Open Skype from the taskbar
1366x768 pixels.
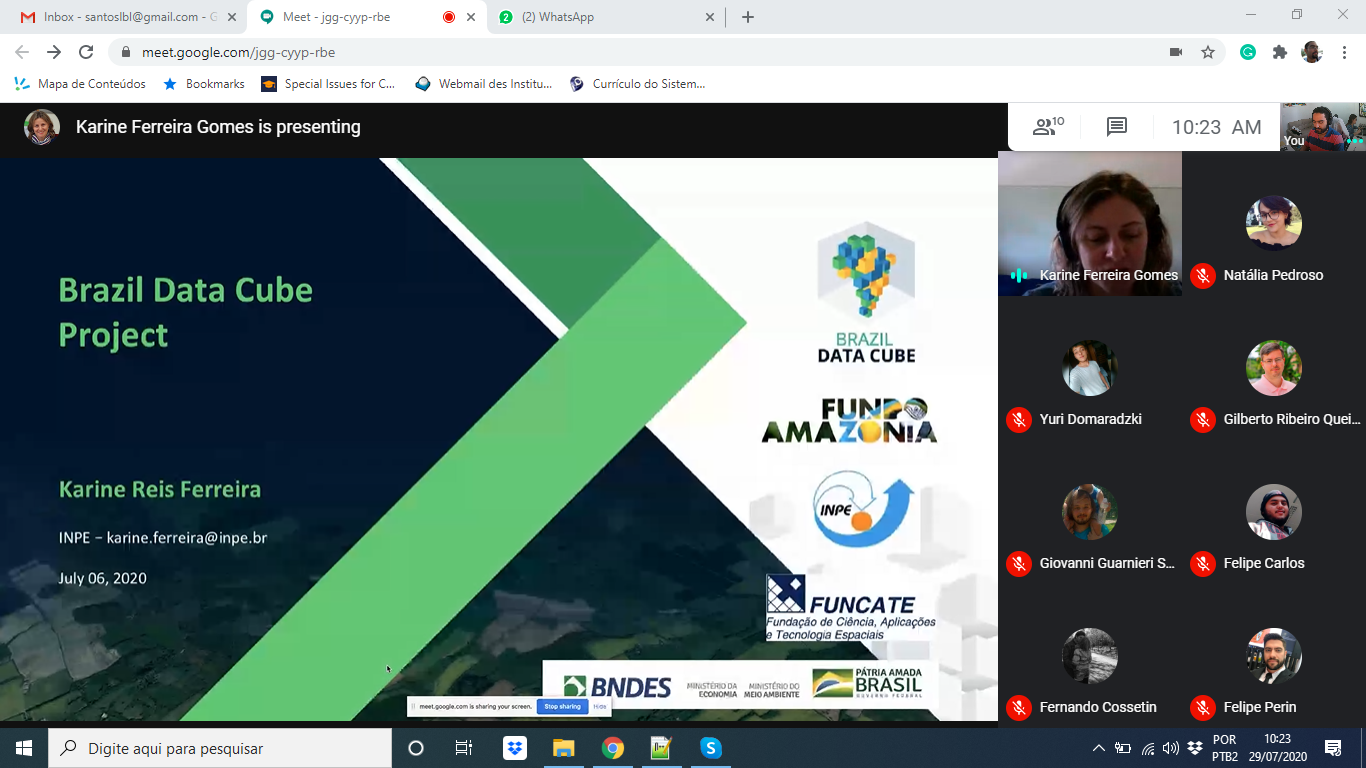pyautogui.click(x=711, y=748)
